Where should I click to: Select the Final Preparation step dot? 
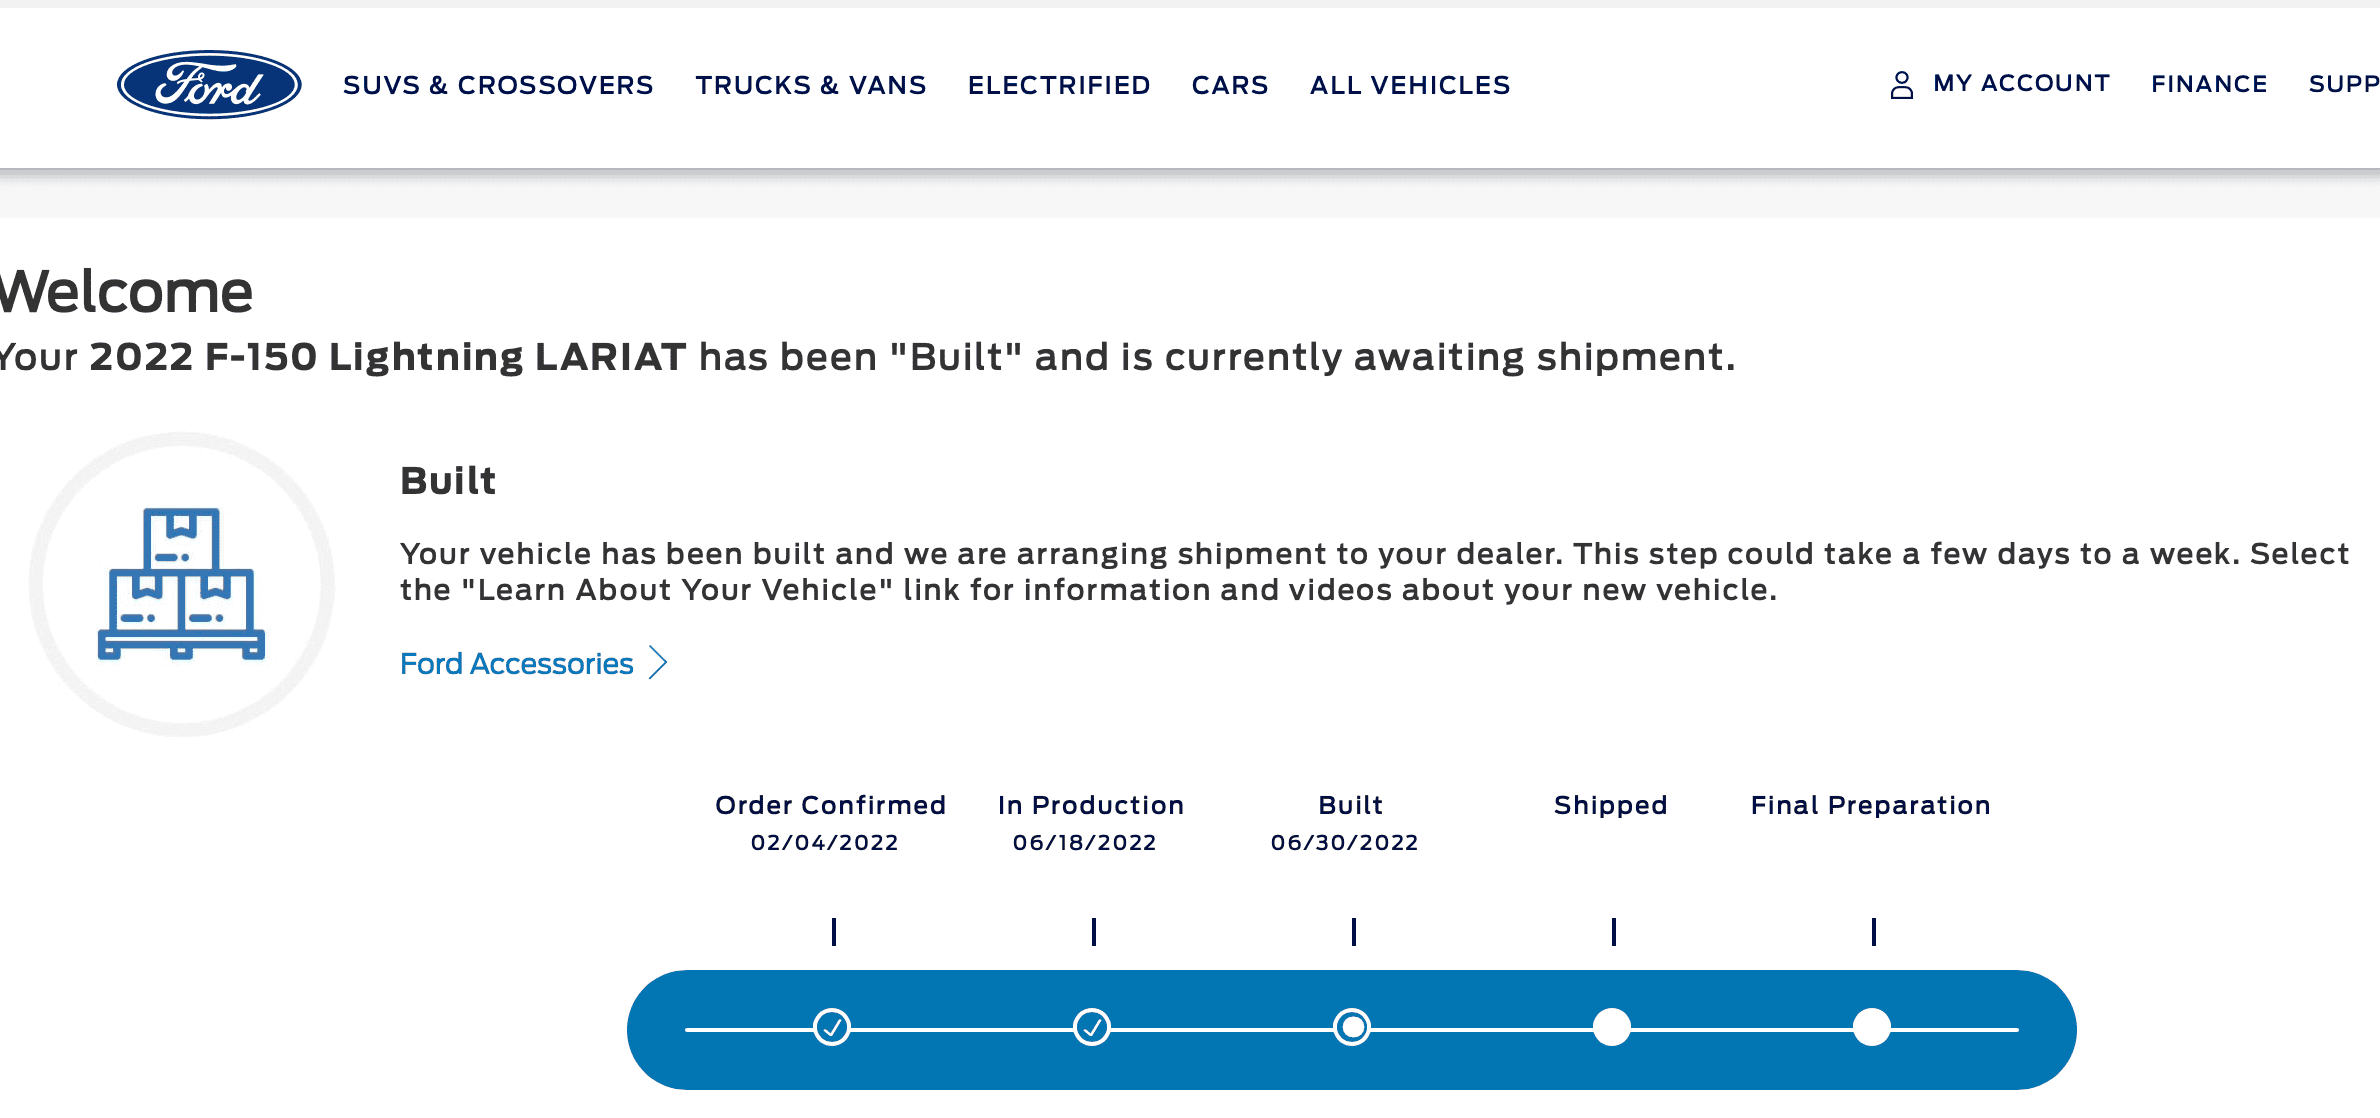[1872, 1027]
